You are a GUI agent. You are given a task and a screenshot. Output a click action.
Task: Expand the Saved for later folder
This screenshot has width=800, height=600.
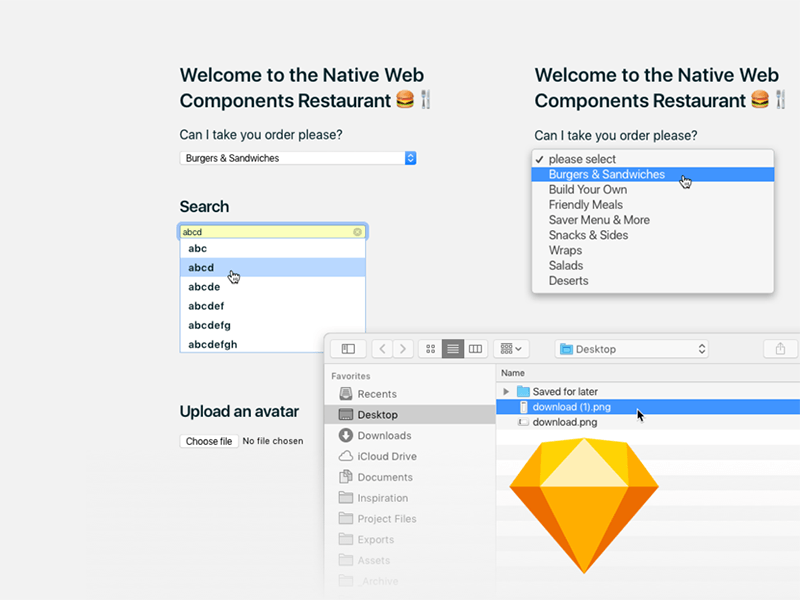508,392
